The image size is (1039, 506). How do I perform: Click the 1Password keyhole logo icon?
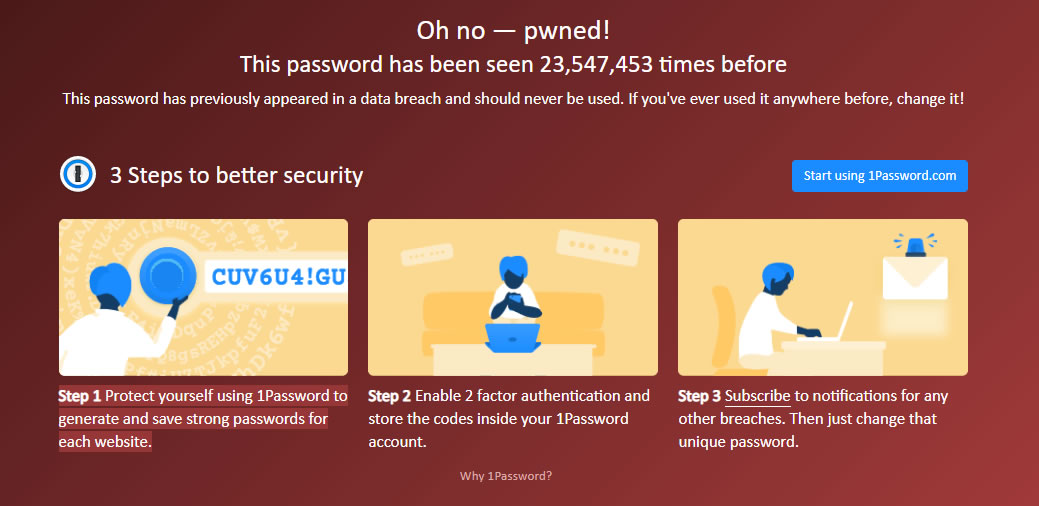76,175
